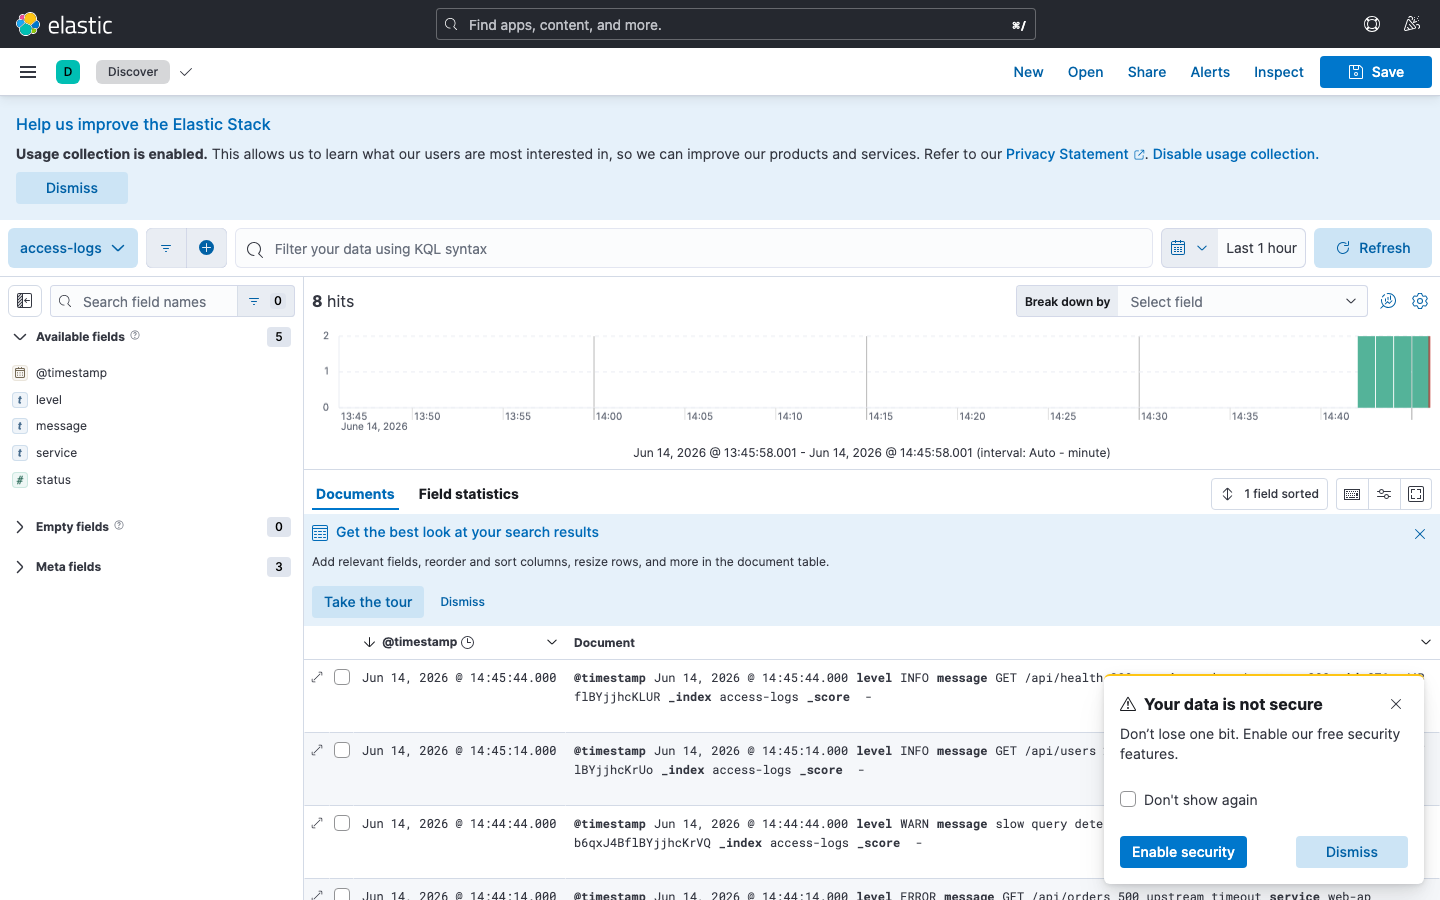Add a filter with the plus icon
The width and height of the screenshot is (1440, 900).
click(206, 248)
